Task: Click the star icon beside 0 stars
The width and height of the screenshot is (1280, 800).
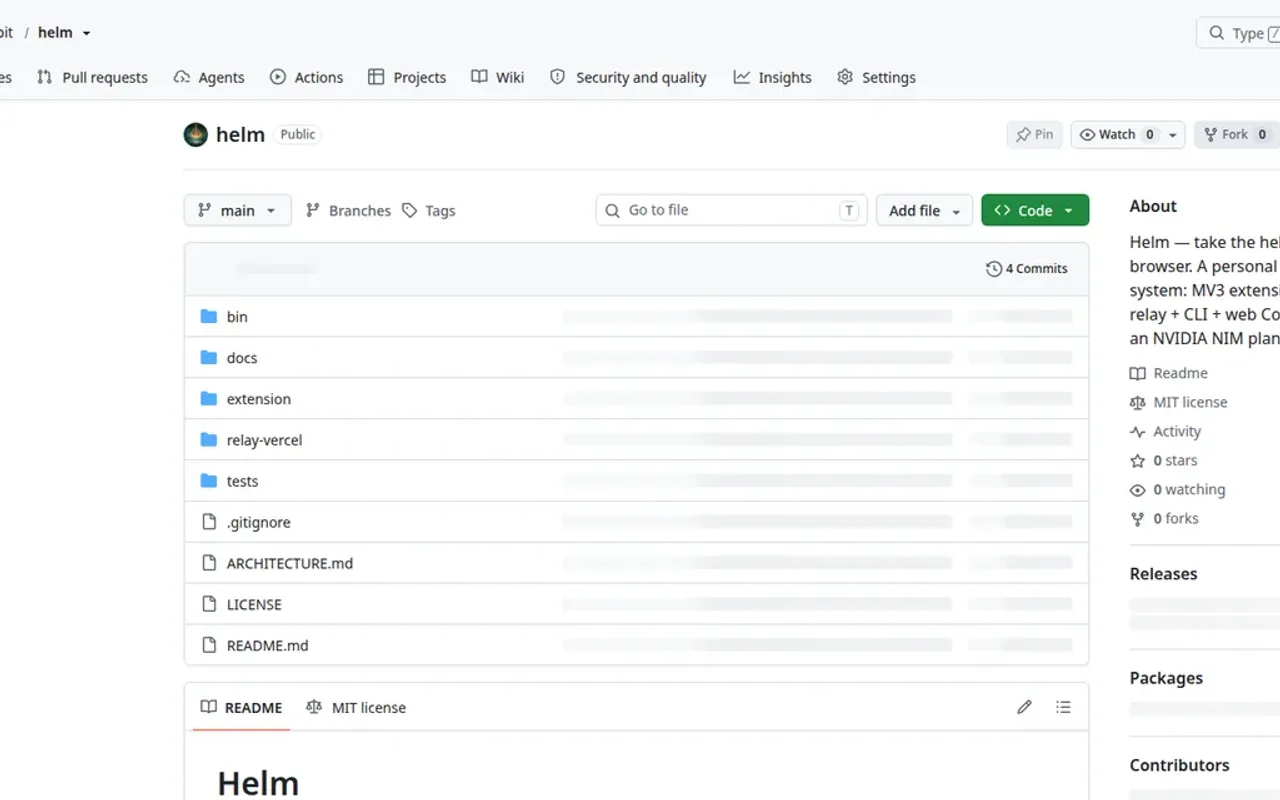Action: (x=1137, y=461)
